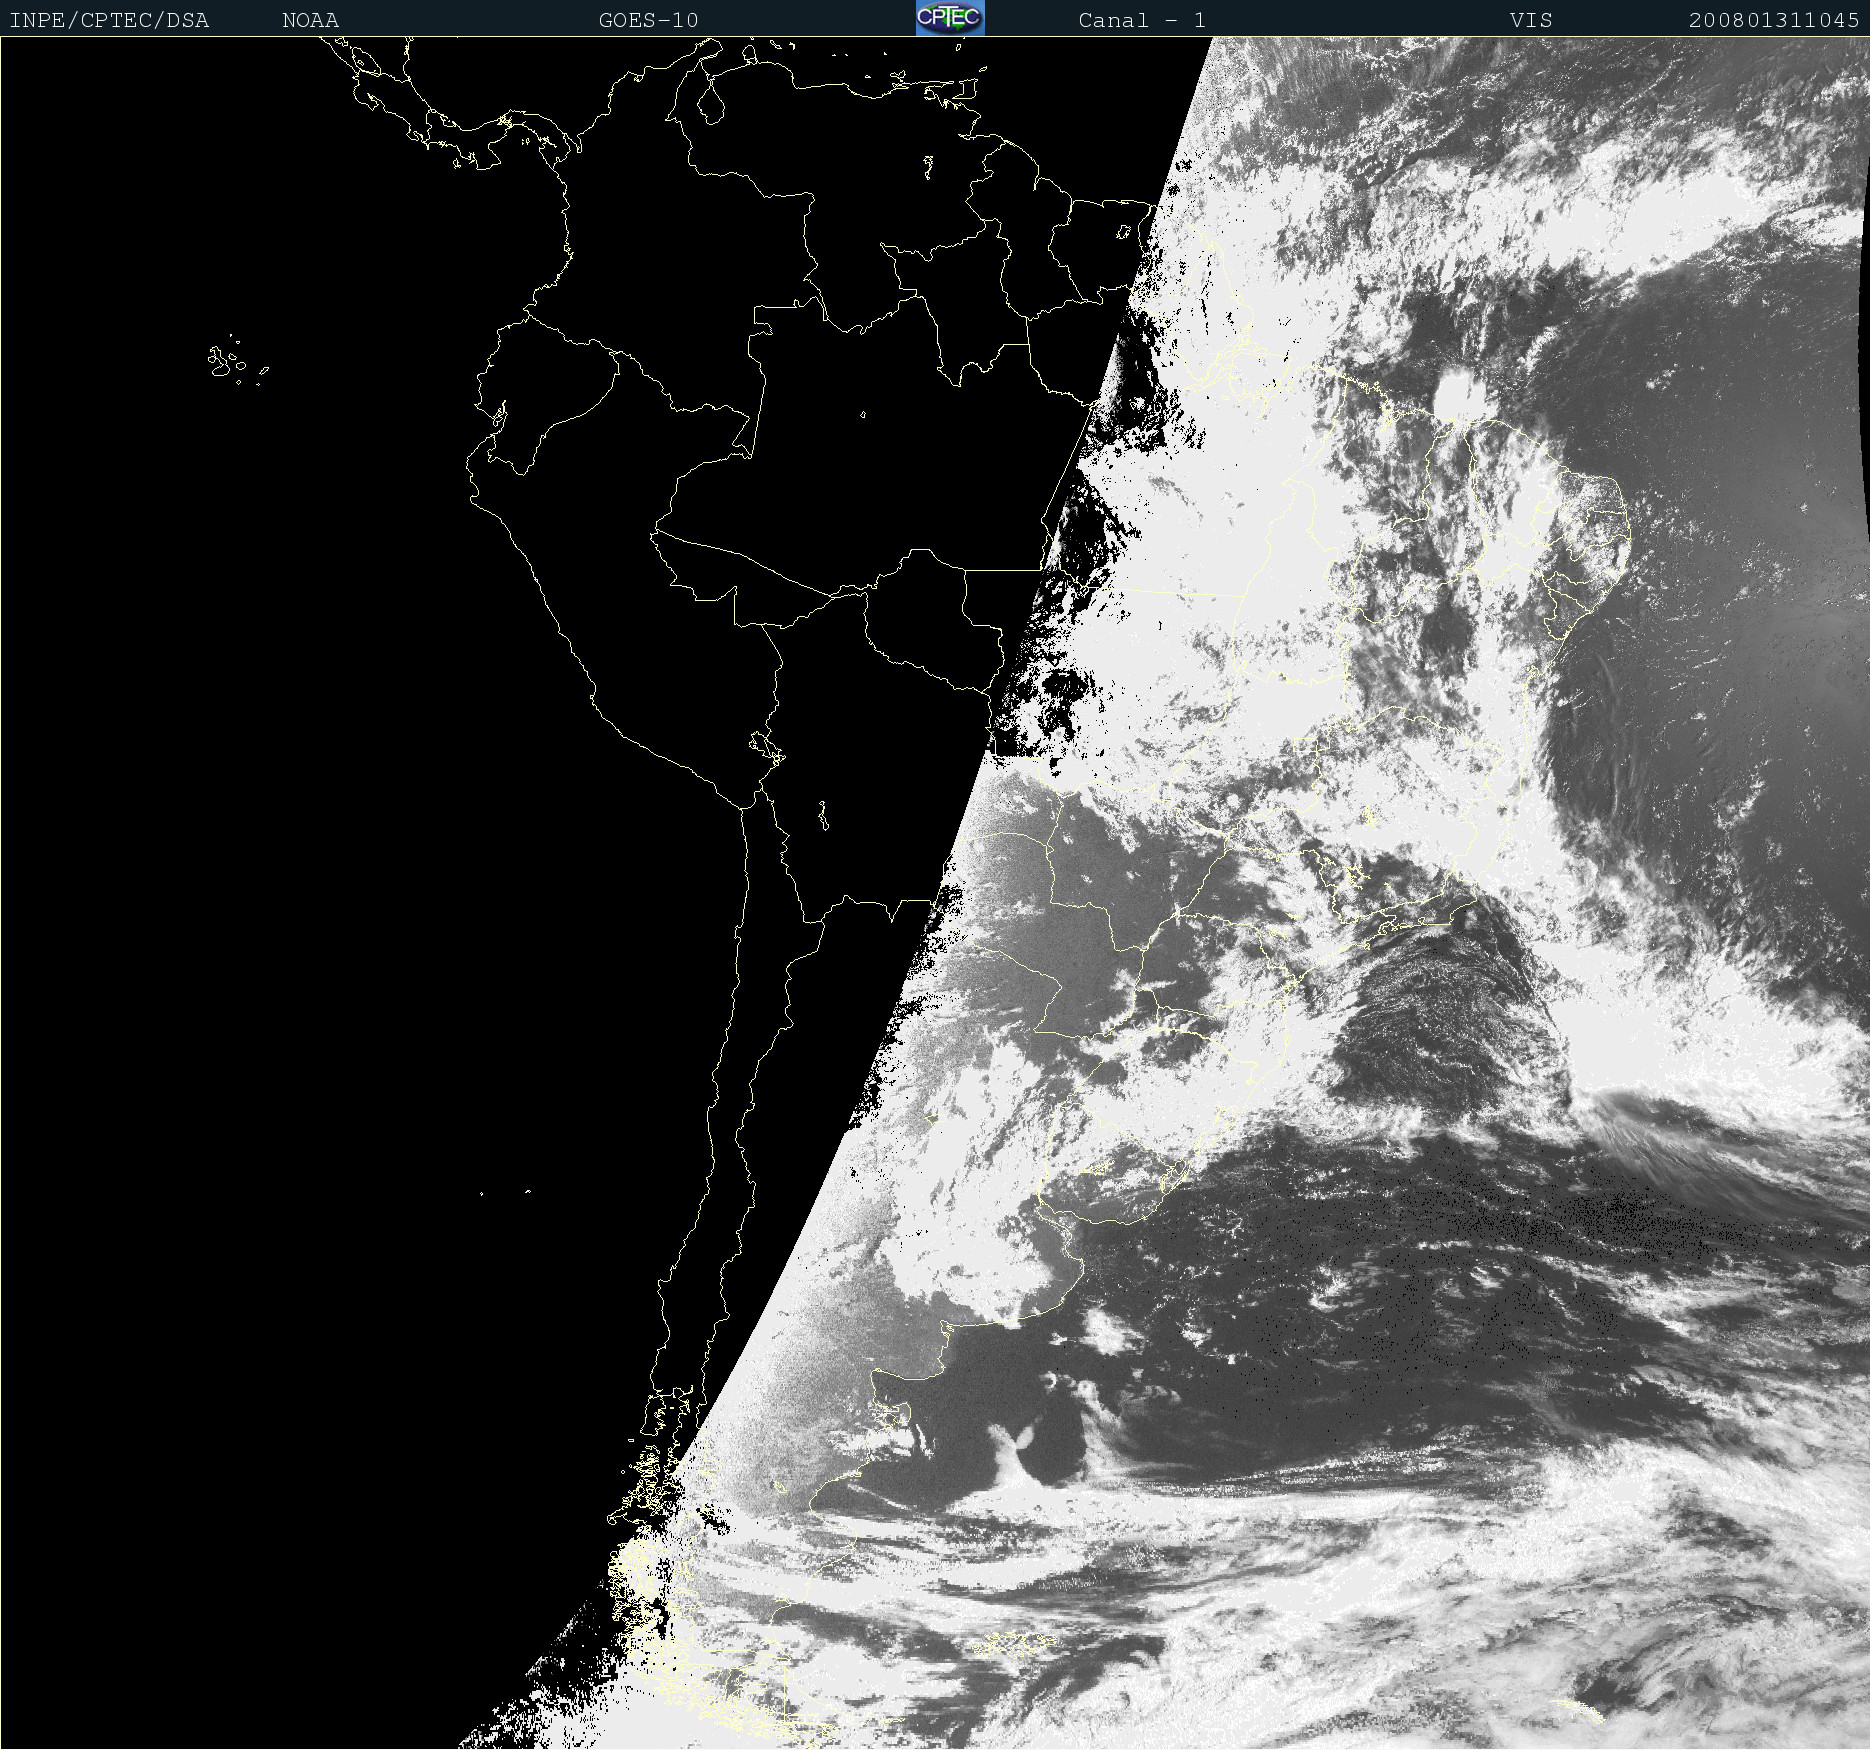Image resolution: width=1870 pixels, height=1750 pixels.
Task: Click the VIS channel type label
Action: coord(1531,20)
